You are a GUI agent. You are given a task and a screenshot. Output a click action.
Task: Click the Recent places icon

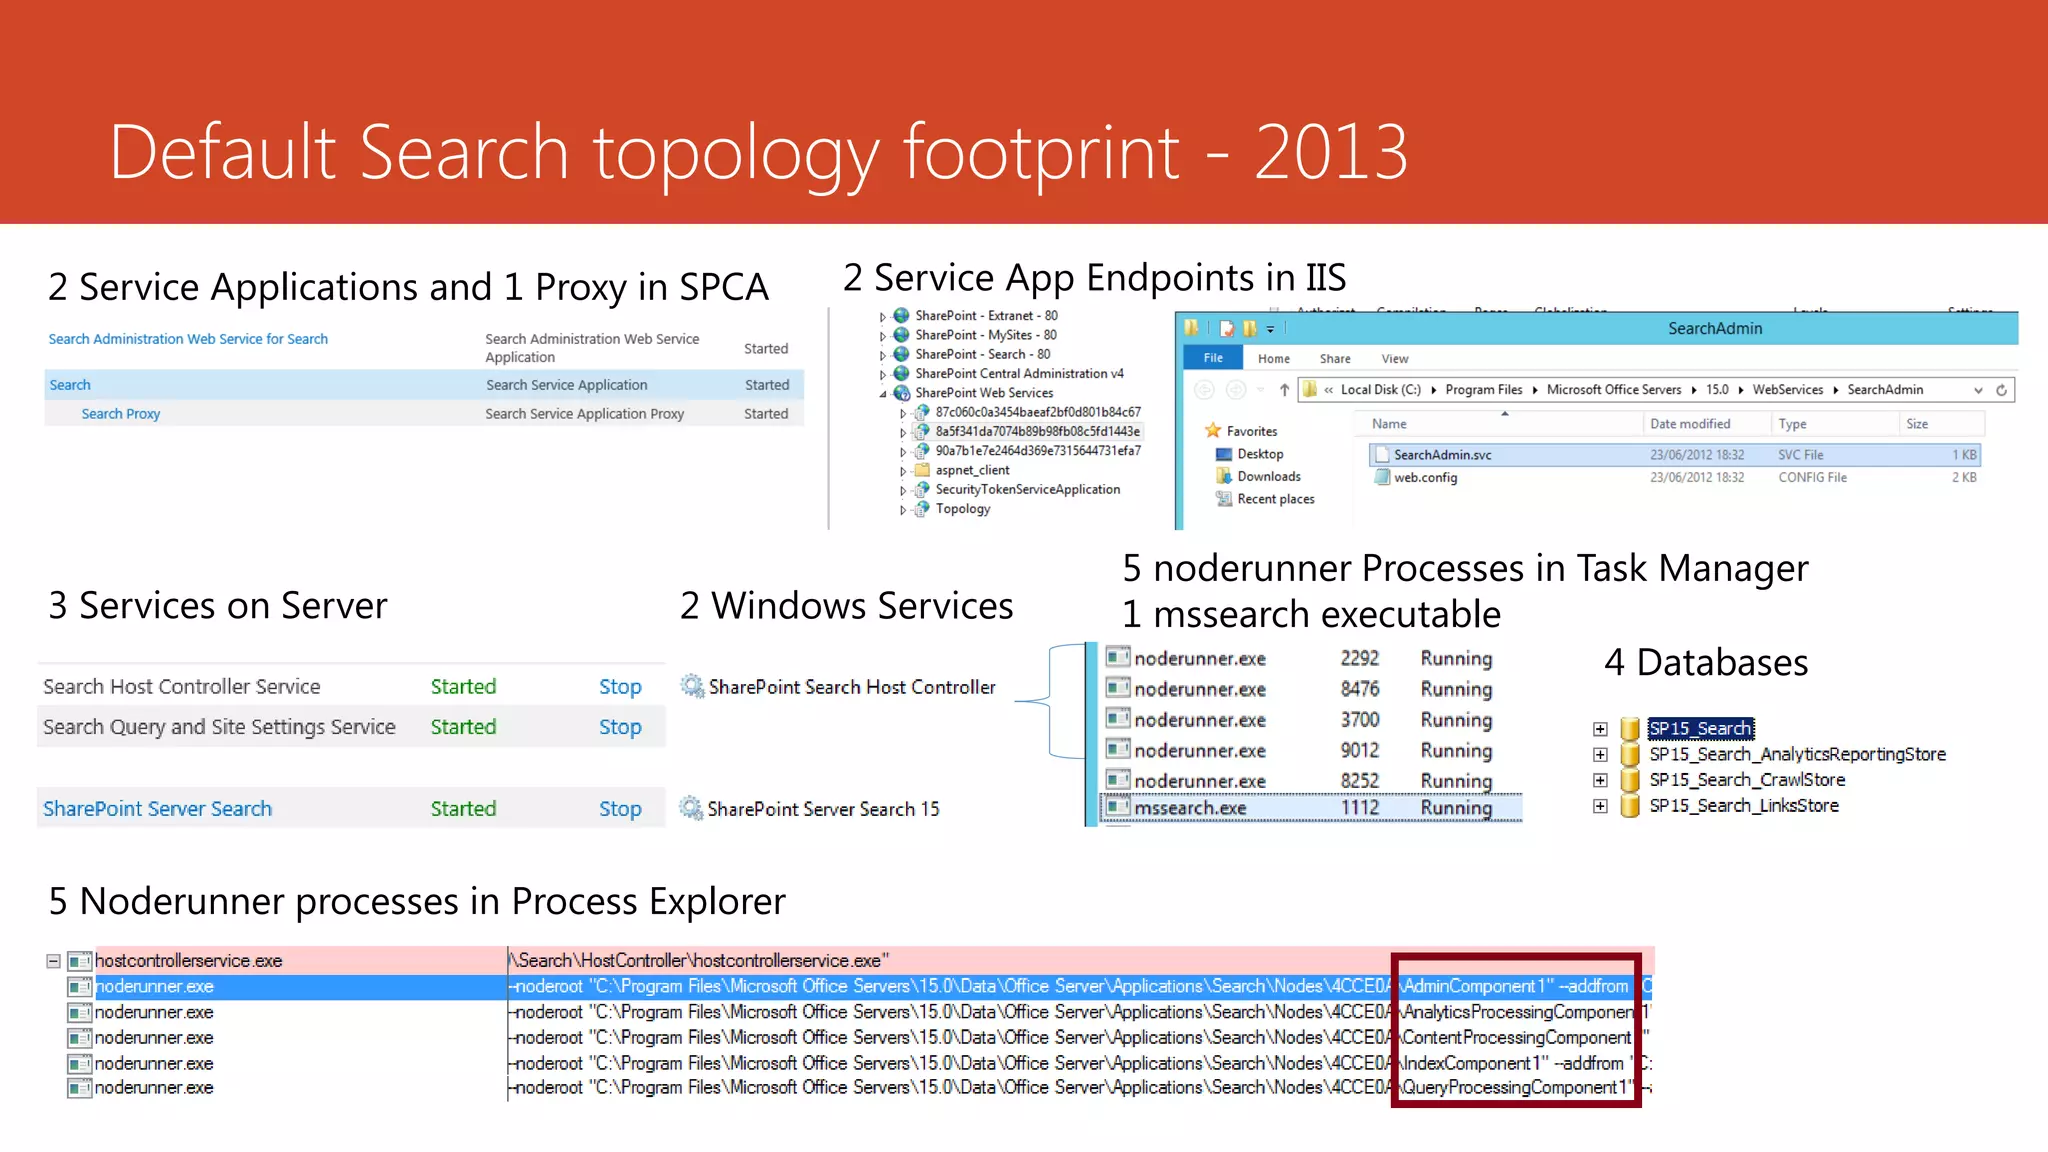(x=1224, y=499)
